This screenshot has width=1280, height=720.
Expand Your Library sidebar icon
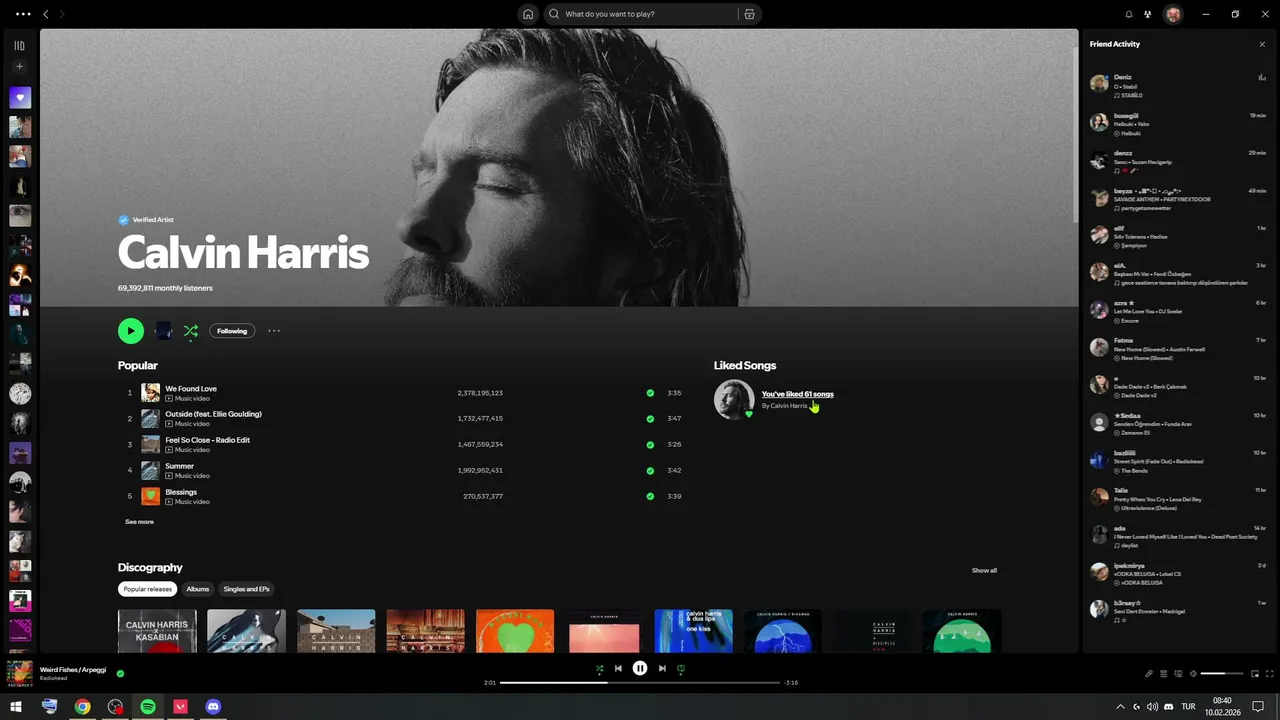point(19,45)
